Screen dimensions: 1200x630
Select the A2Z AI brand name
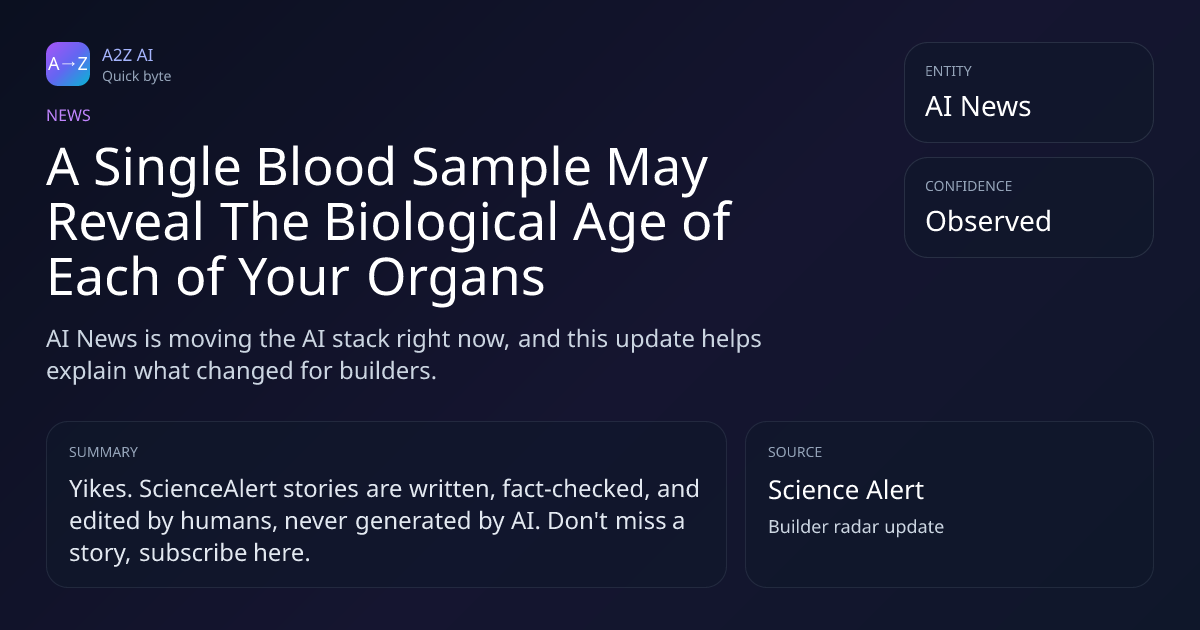click(128, 55)
